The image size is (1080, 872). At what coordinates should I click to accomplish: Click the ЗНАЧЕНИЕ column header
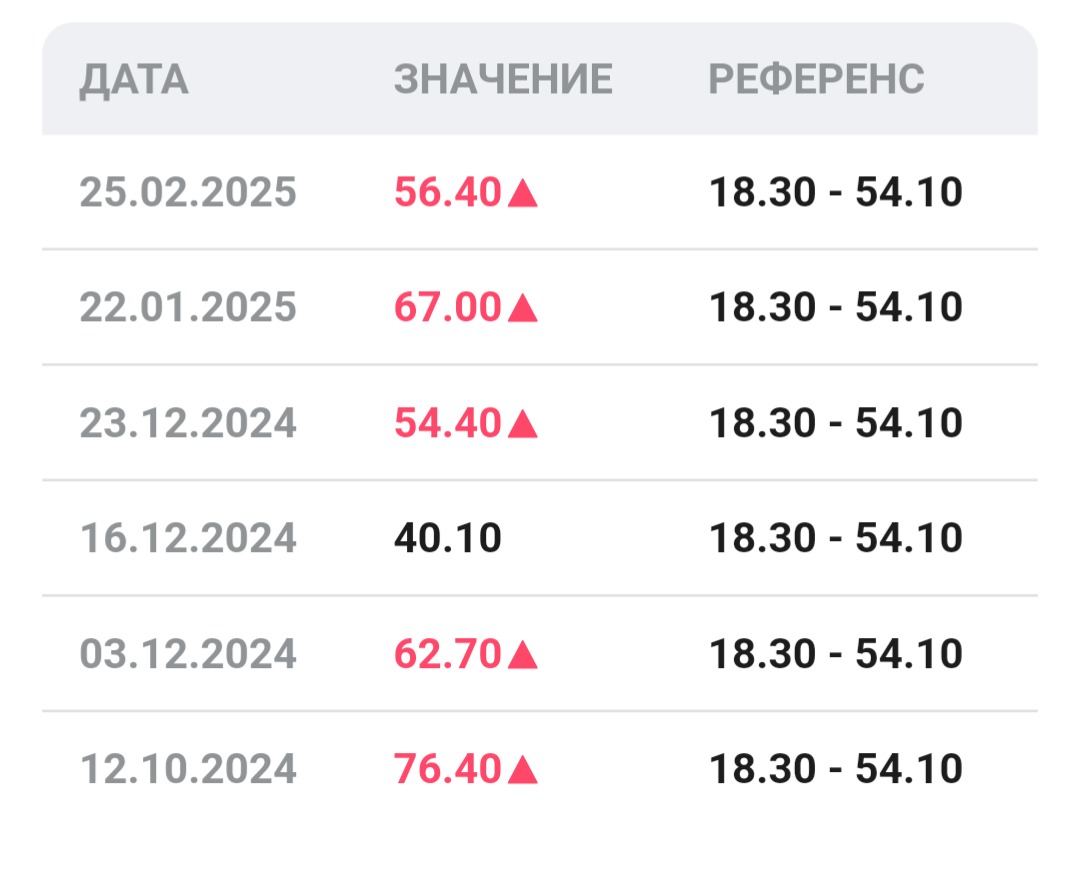[x=503, y=80]
